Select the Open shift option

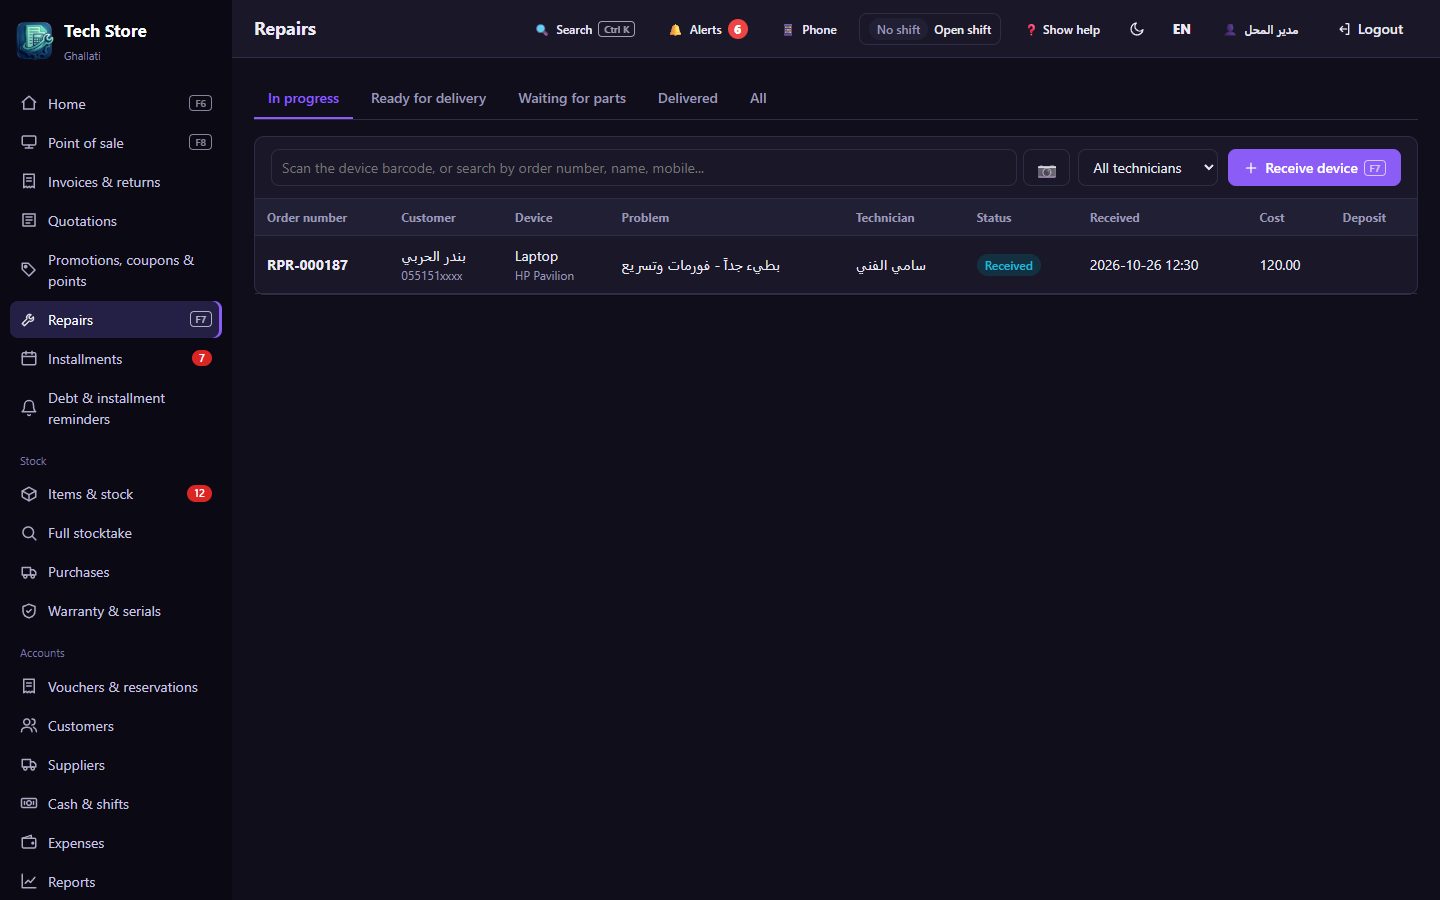tap(962, 29)
